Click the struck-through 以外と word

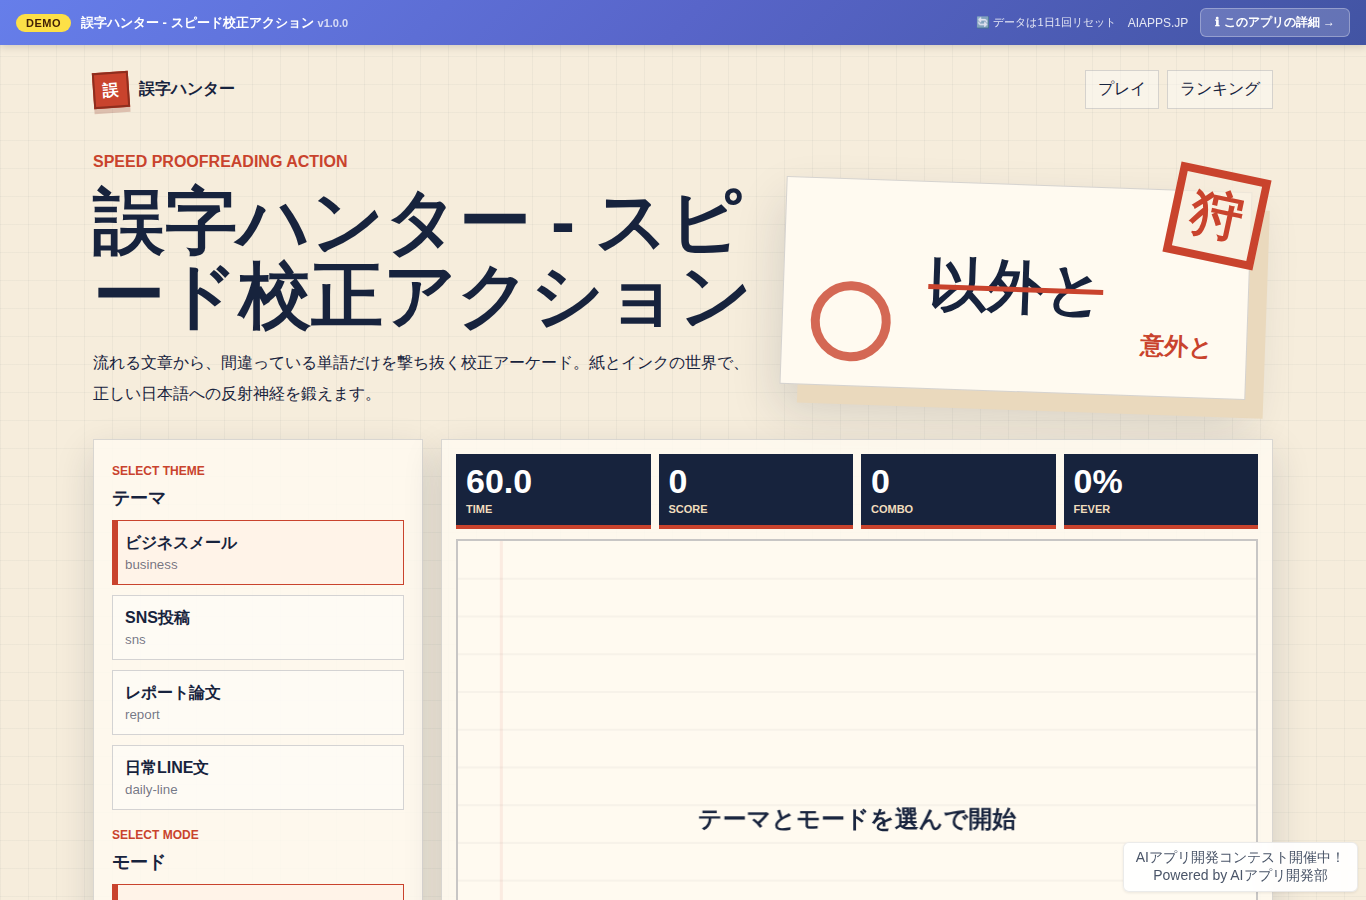pos(1015,287)
